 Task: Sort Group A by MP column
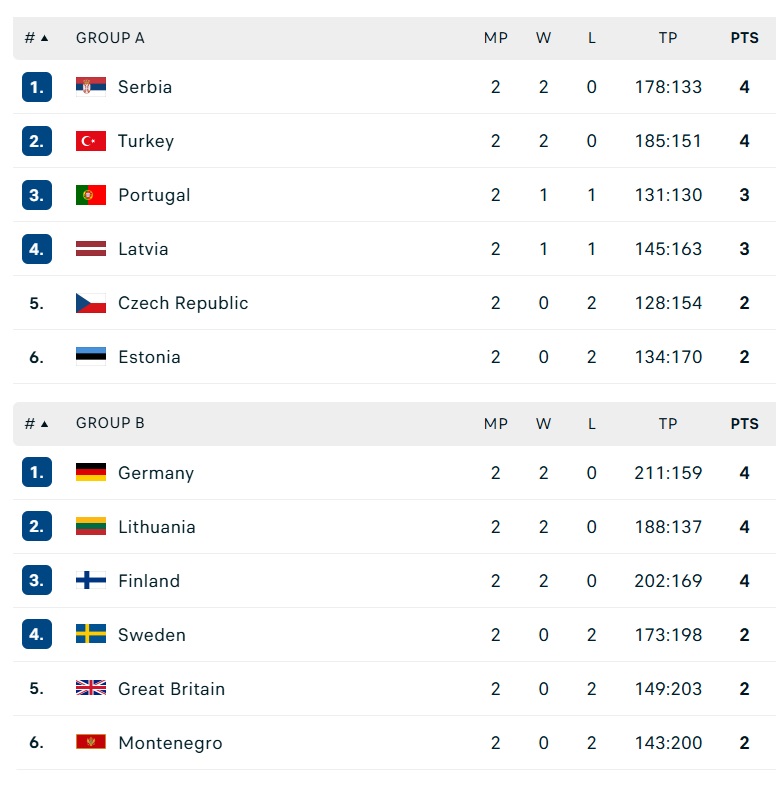[496, 38]
